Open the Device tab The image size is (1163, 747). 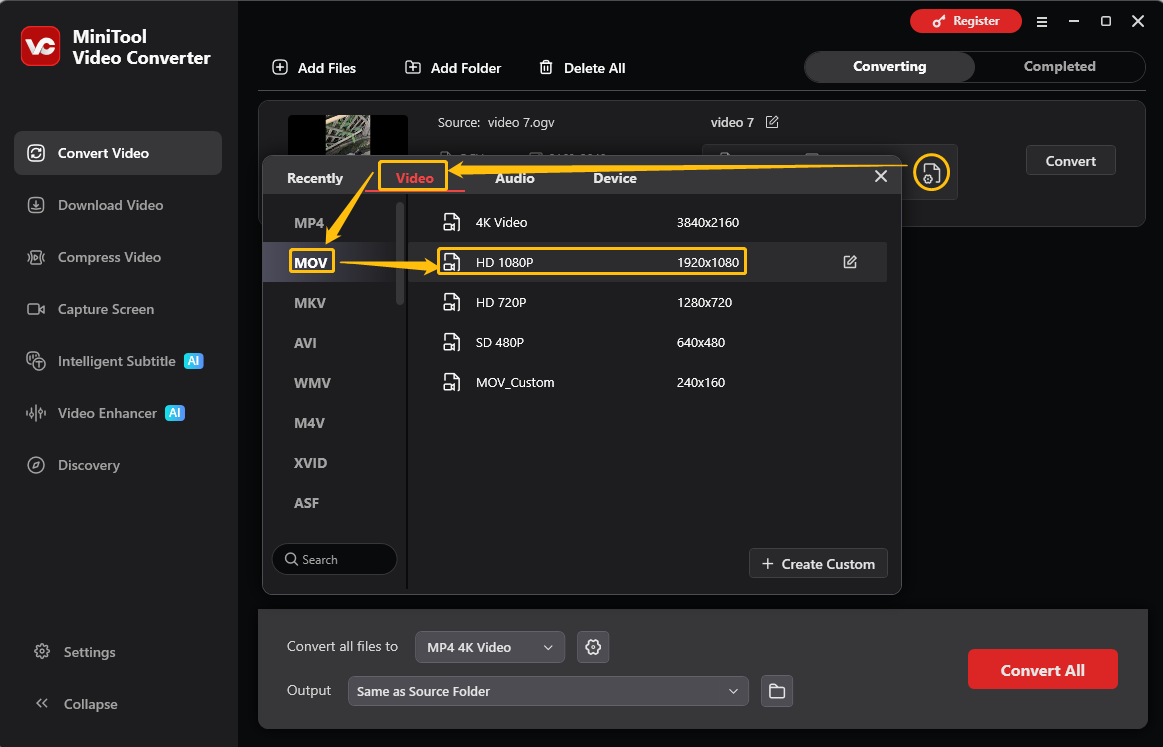(615, 178)
